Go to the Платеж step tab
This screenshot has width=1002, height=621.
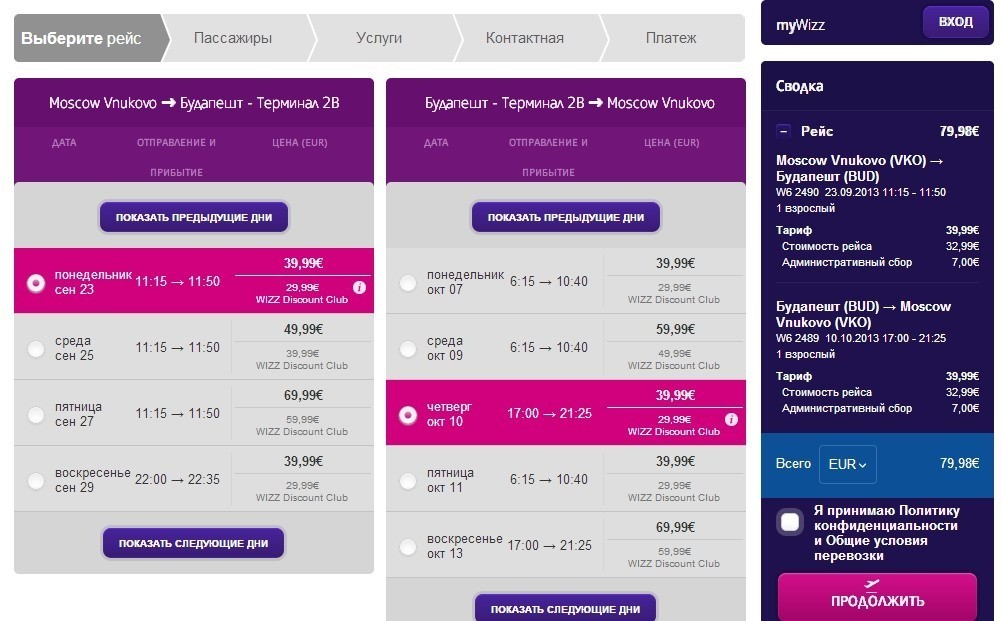(x=671, y=38)
